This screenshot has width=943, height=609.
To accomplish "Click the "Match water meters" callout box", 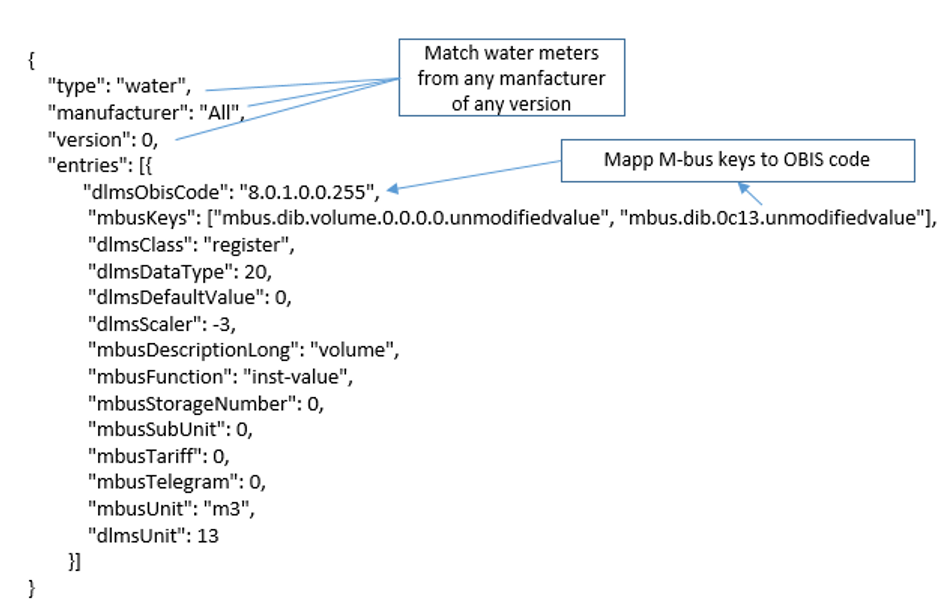I will (513, 77).
